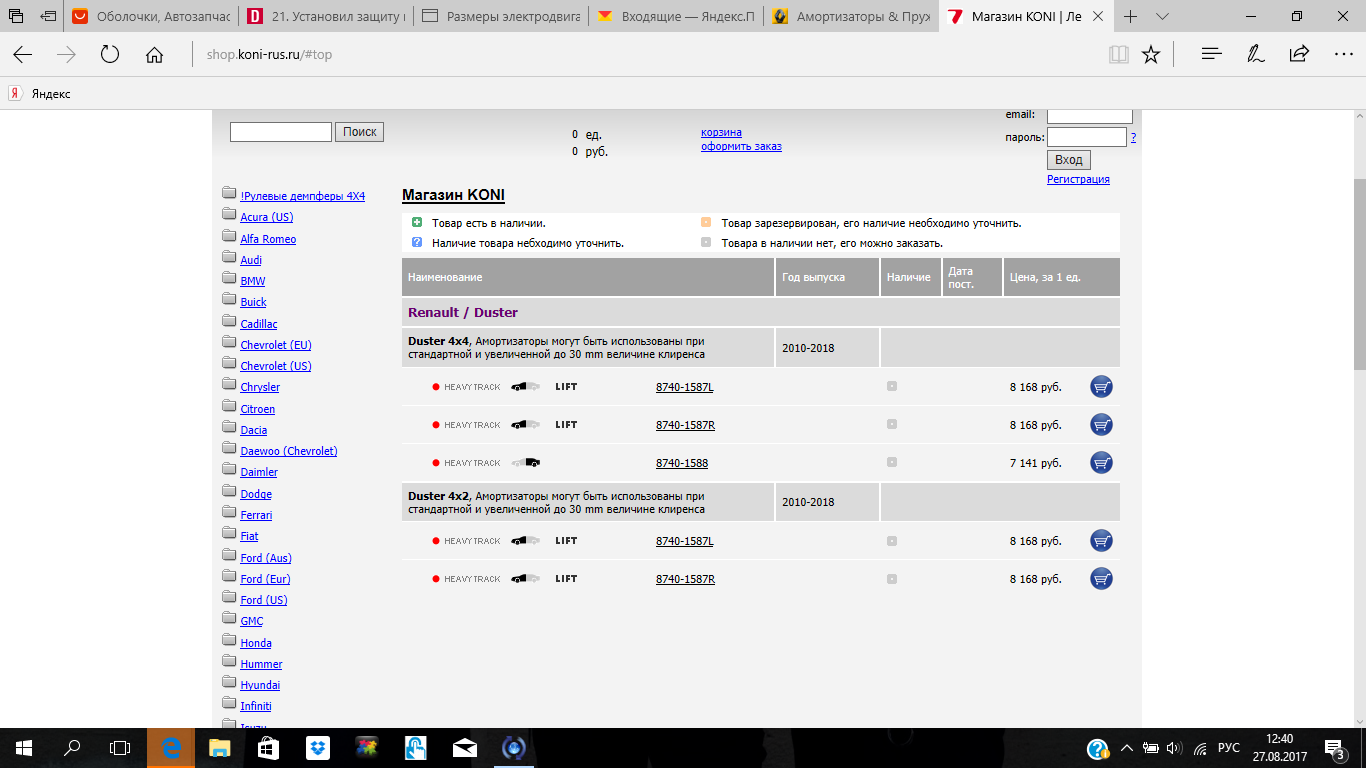Click the РУС language indicator
The image size is (1366, 768).
pos(1229,748)
